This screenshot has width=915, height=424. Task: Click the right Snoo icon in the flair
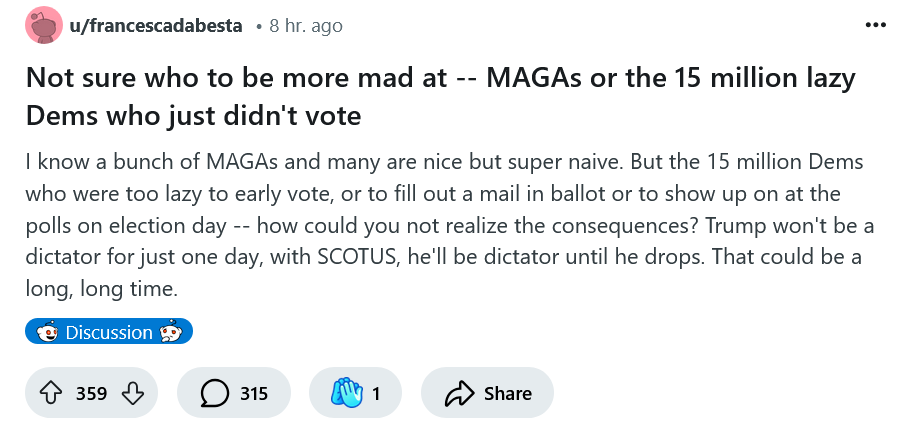170,332
